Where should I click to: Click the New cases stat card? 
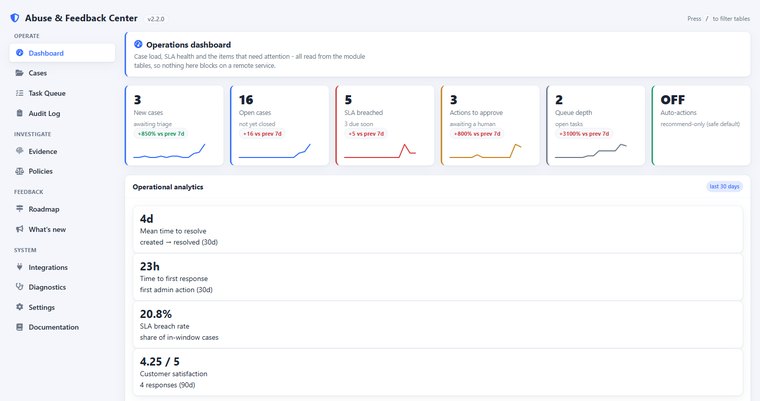(174, 126)
